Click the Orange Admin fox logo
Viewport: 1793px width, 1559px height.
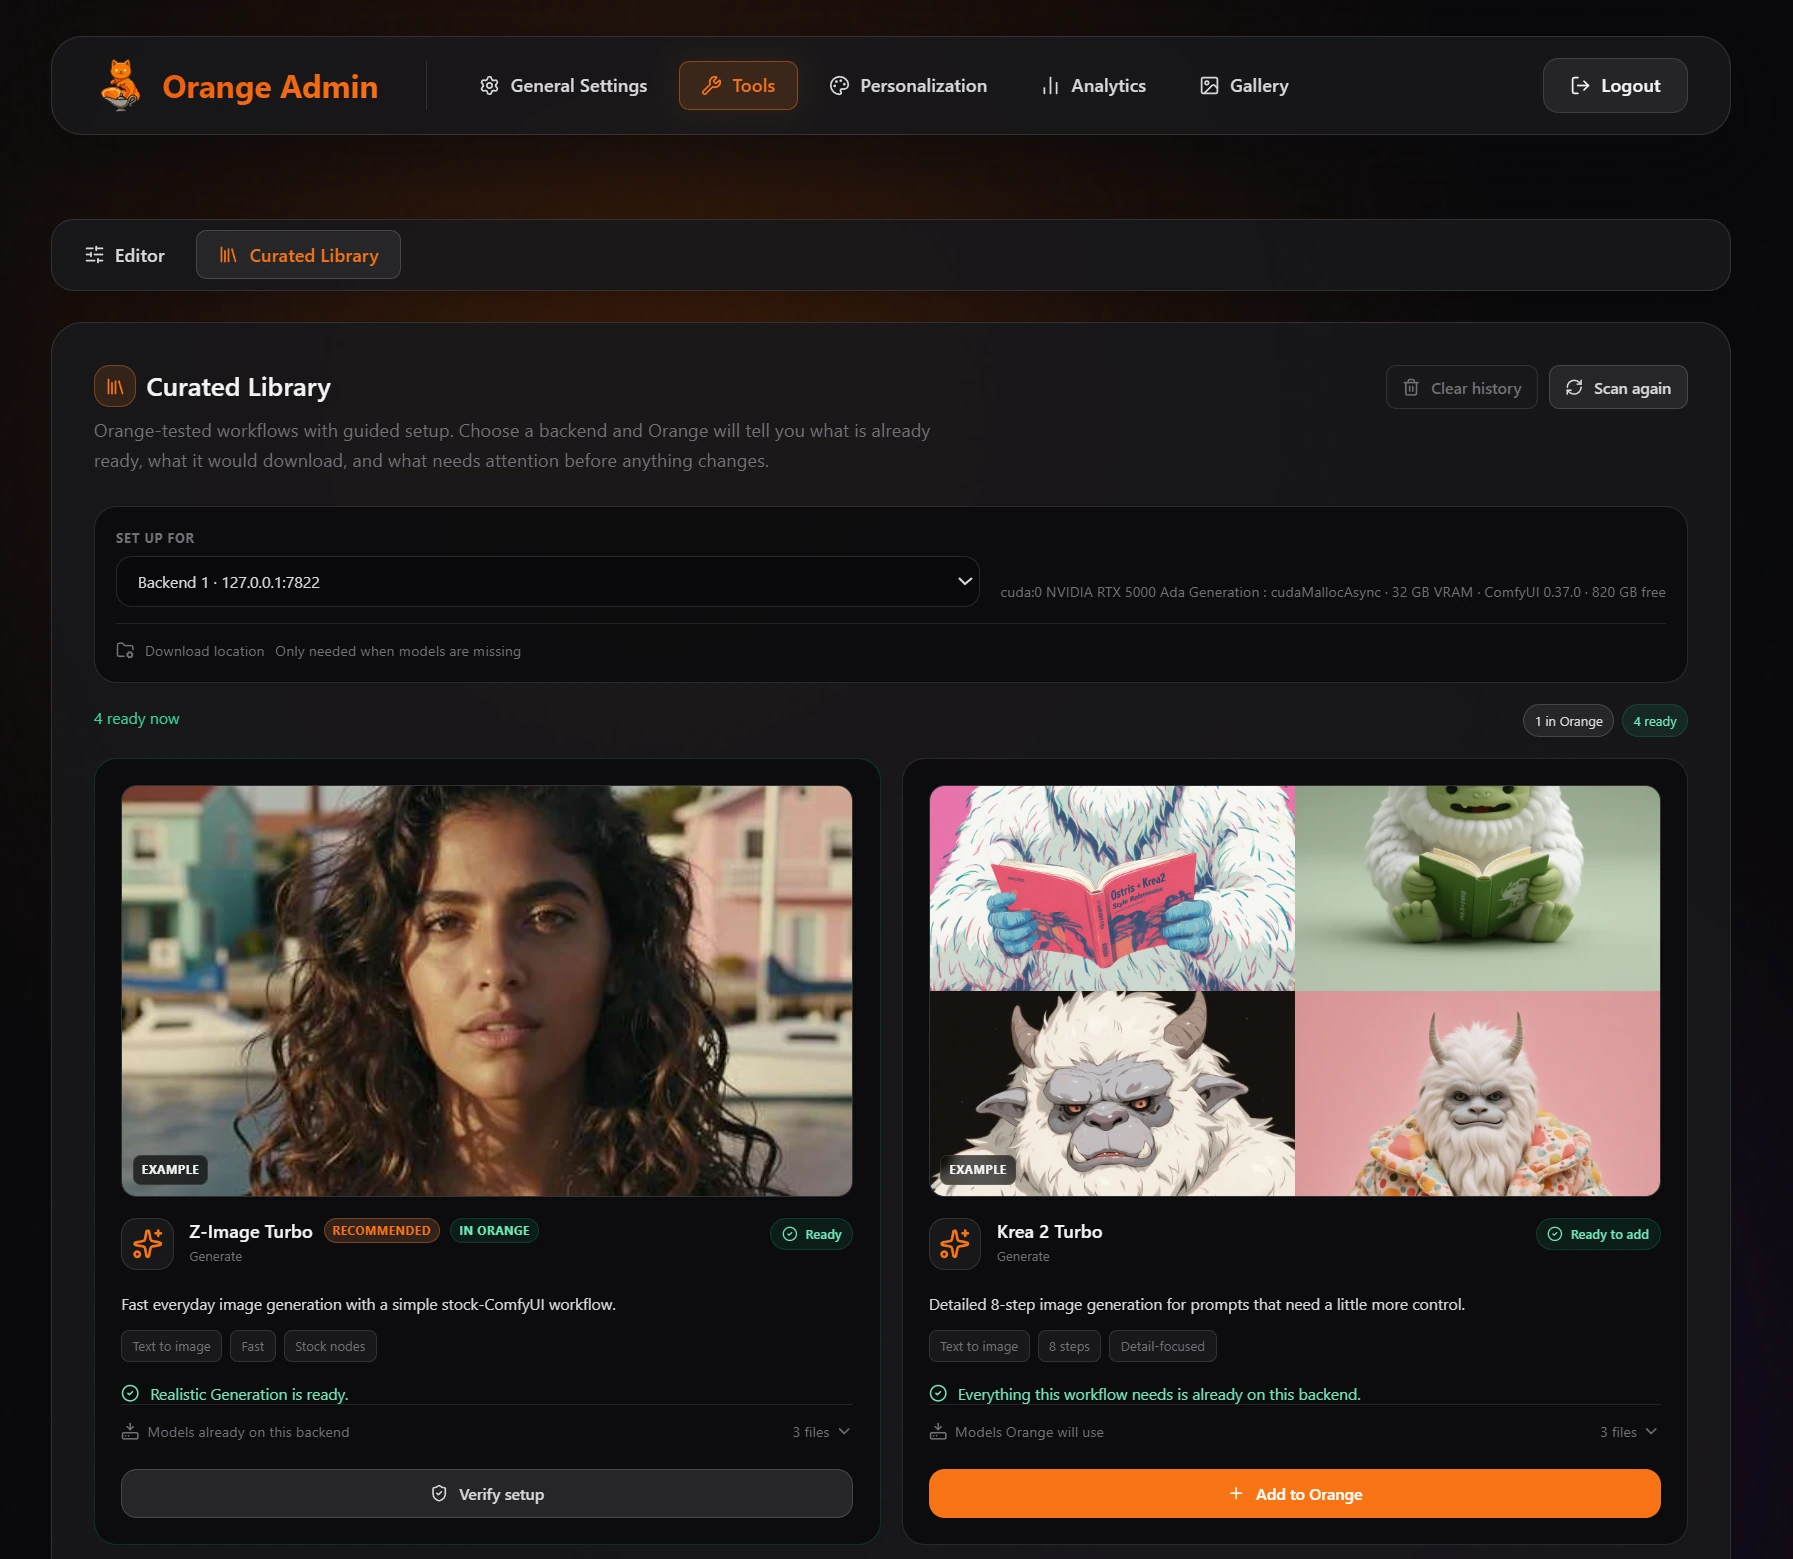121,85
